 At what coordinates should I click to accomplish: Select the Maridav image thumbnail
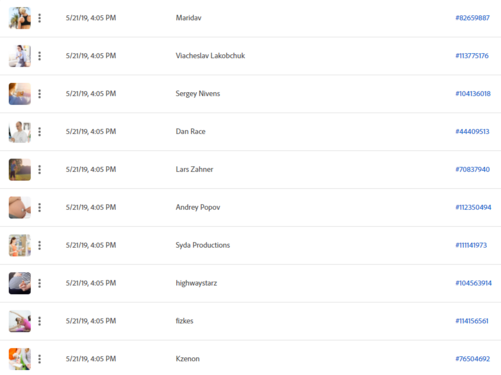(x=20, y=18)
